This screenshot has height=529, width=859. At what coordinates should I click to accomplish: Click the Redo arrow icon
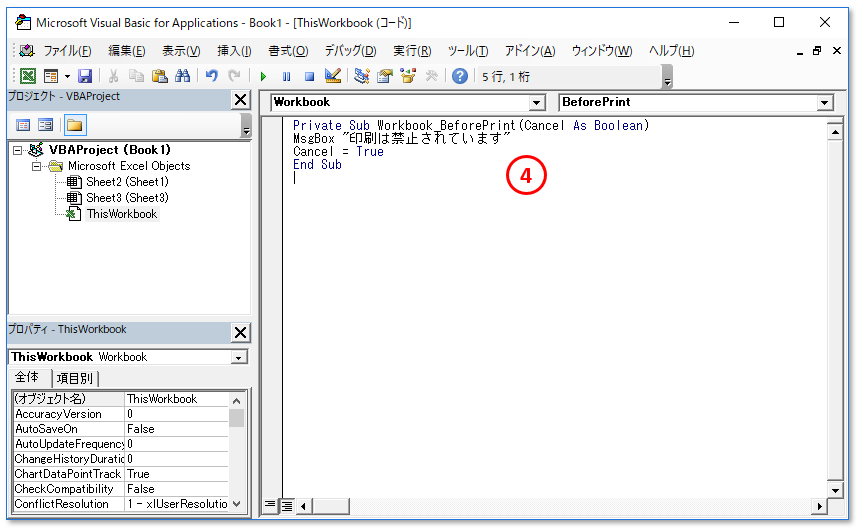point(234,76)
